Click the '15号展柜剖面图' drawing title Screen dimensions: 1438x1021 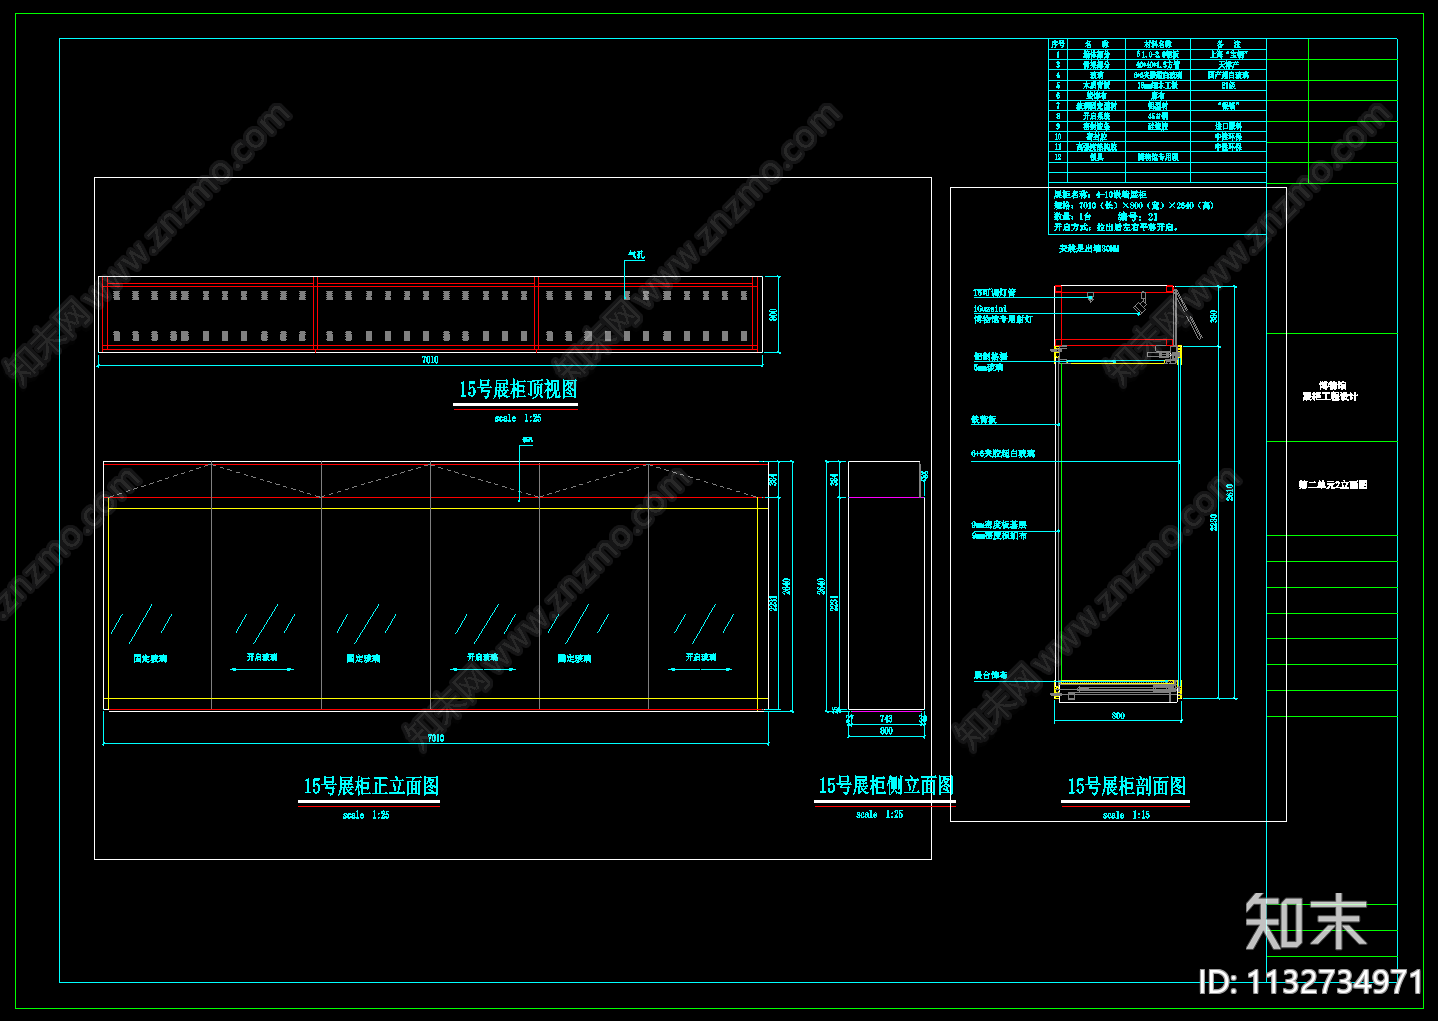point(1127,786)
